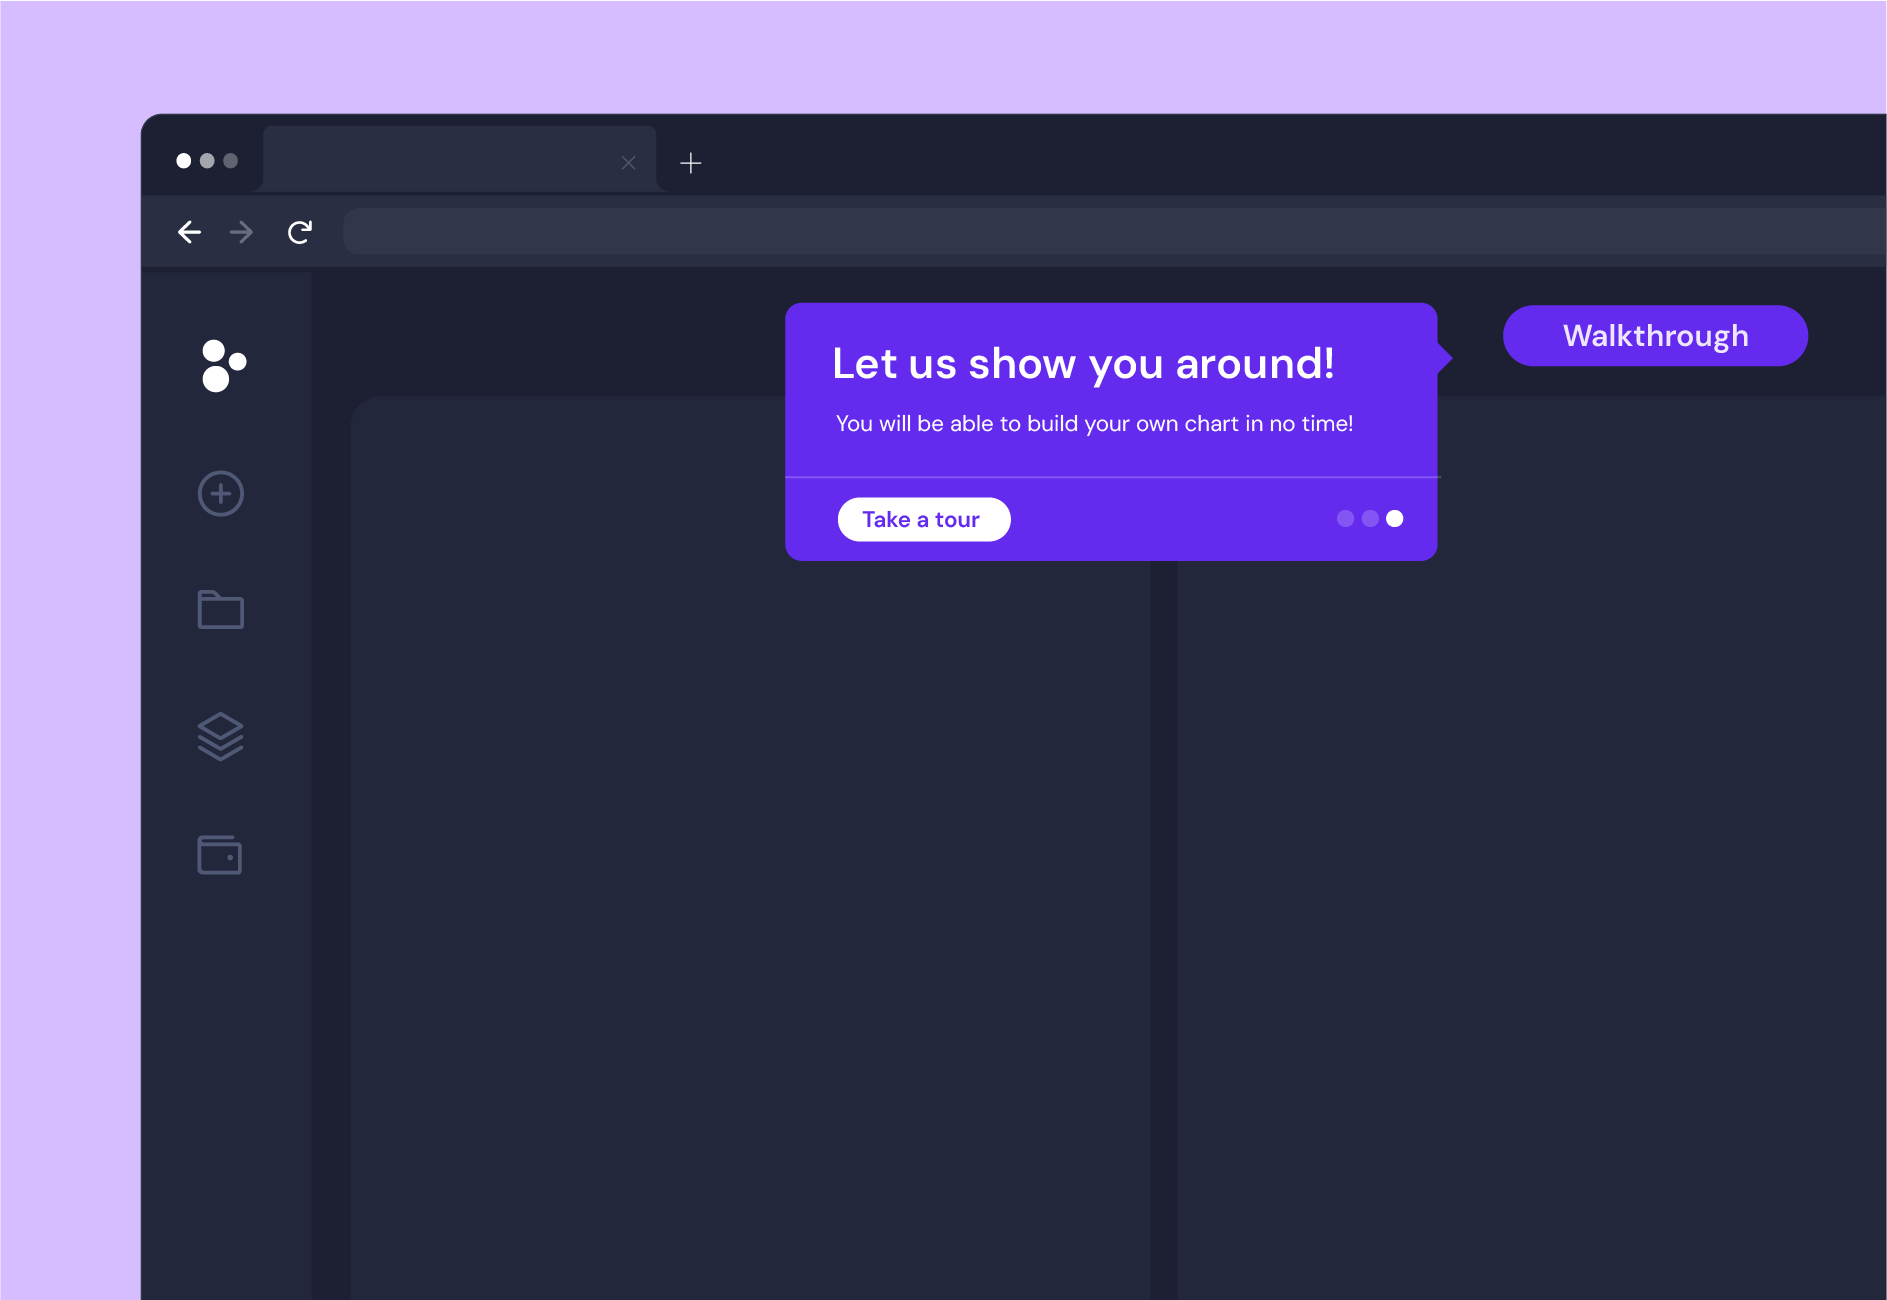Click the browser address bar
Image resolution: width=1887 pixels, height=1300 pixels.
[1114, 231]
